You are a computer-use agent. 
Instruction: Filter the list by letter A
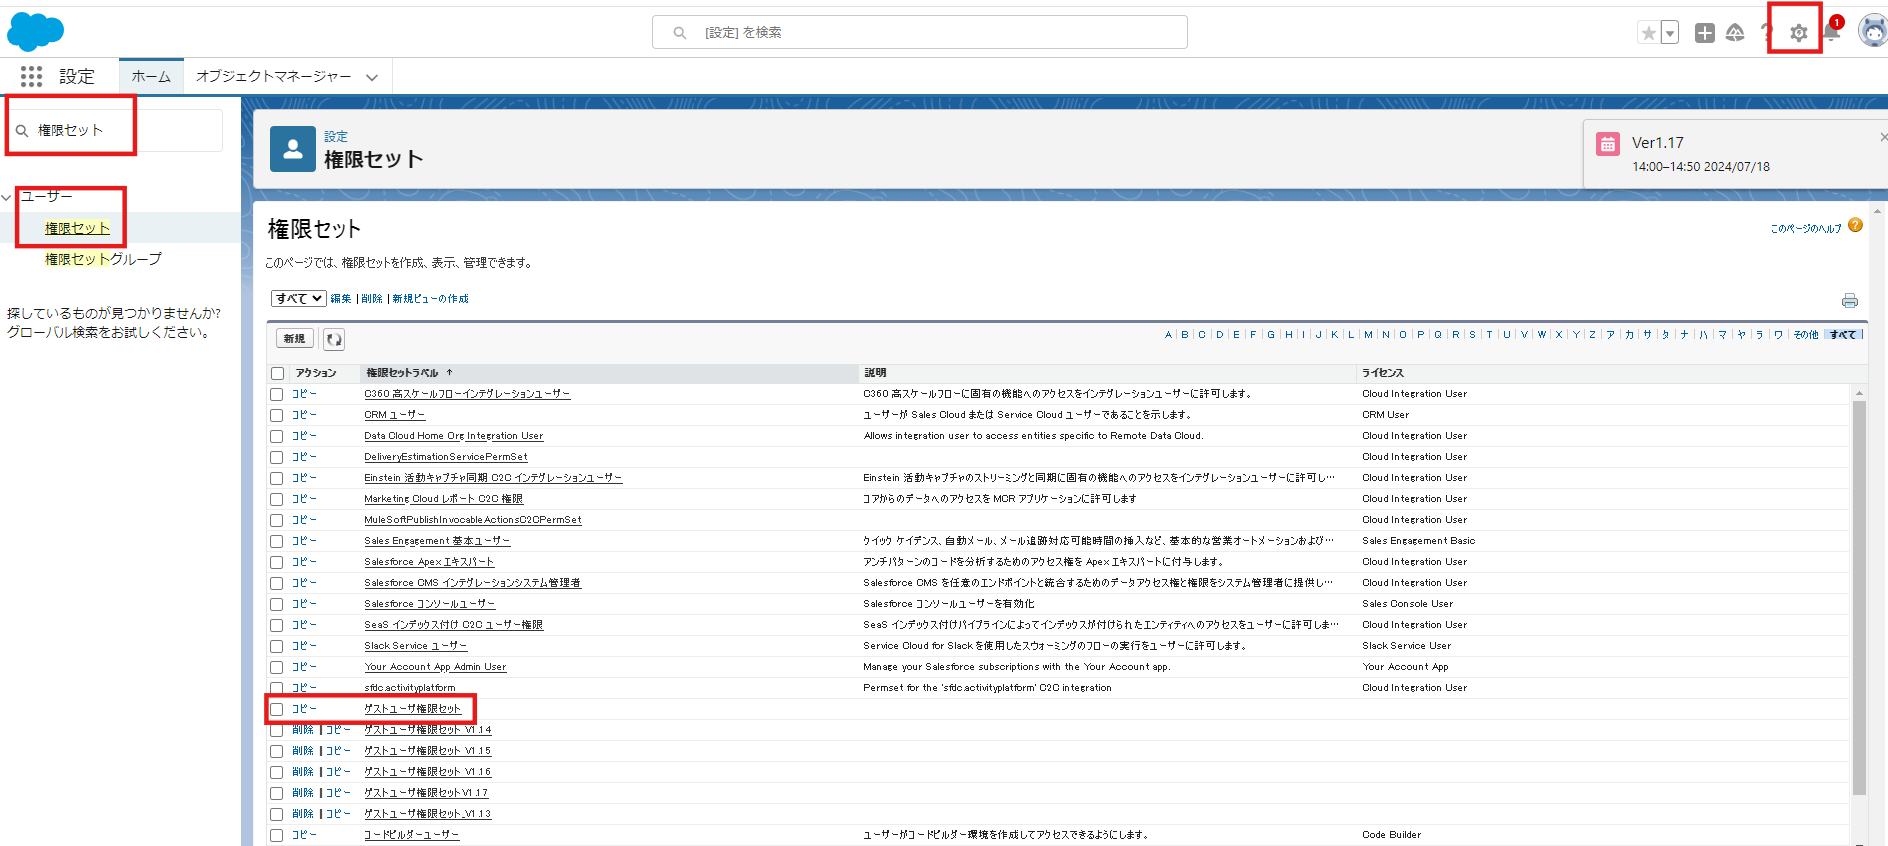[1168, 335]
